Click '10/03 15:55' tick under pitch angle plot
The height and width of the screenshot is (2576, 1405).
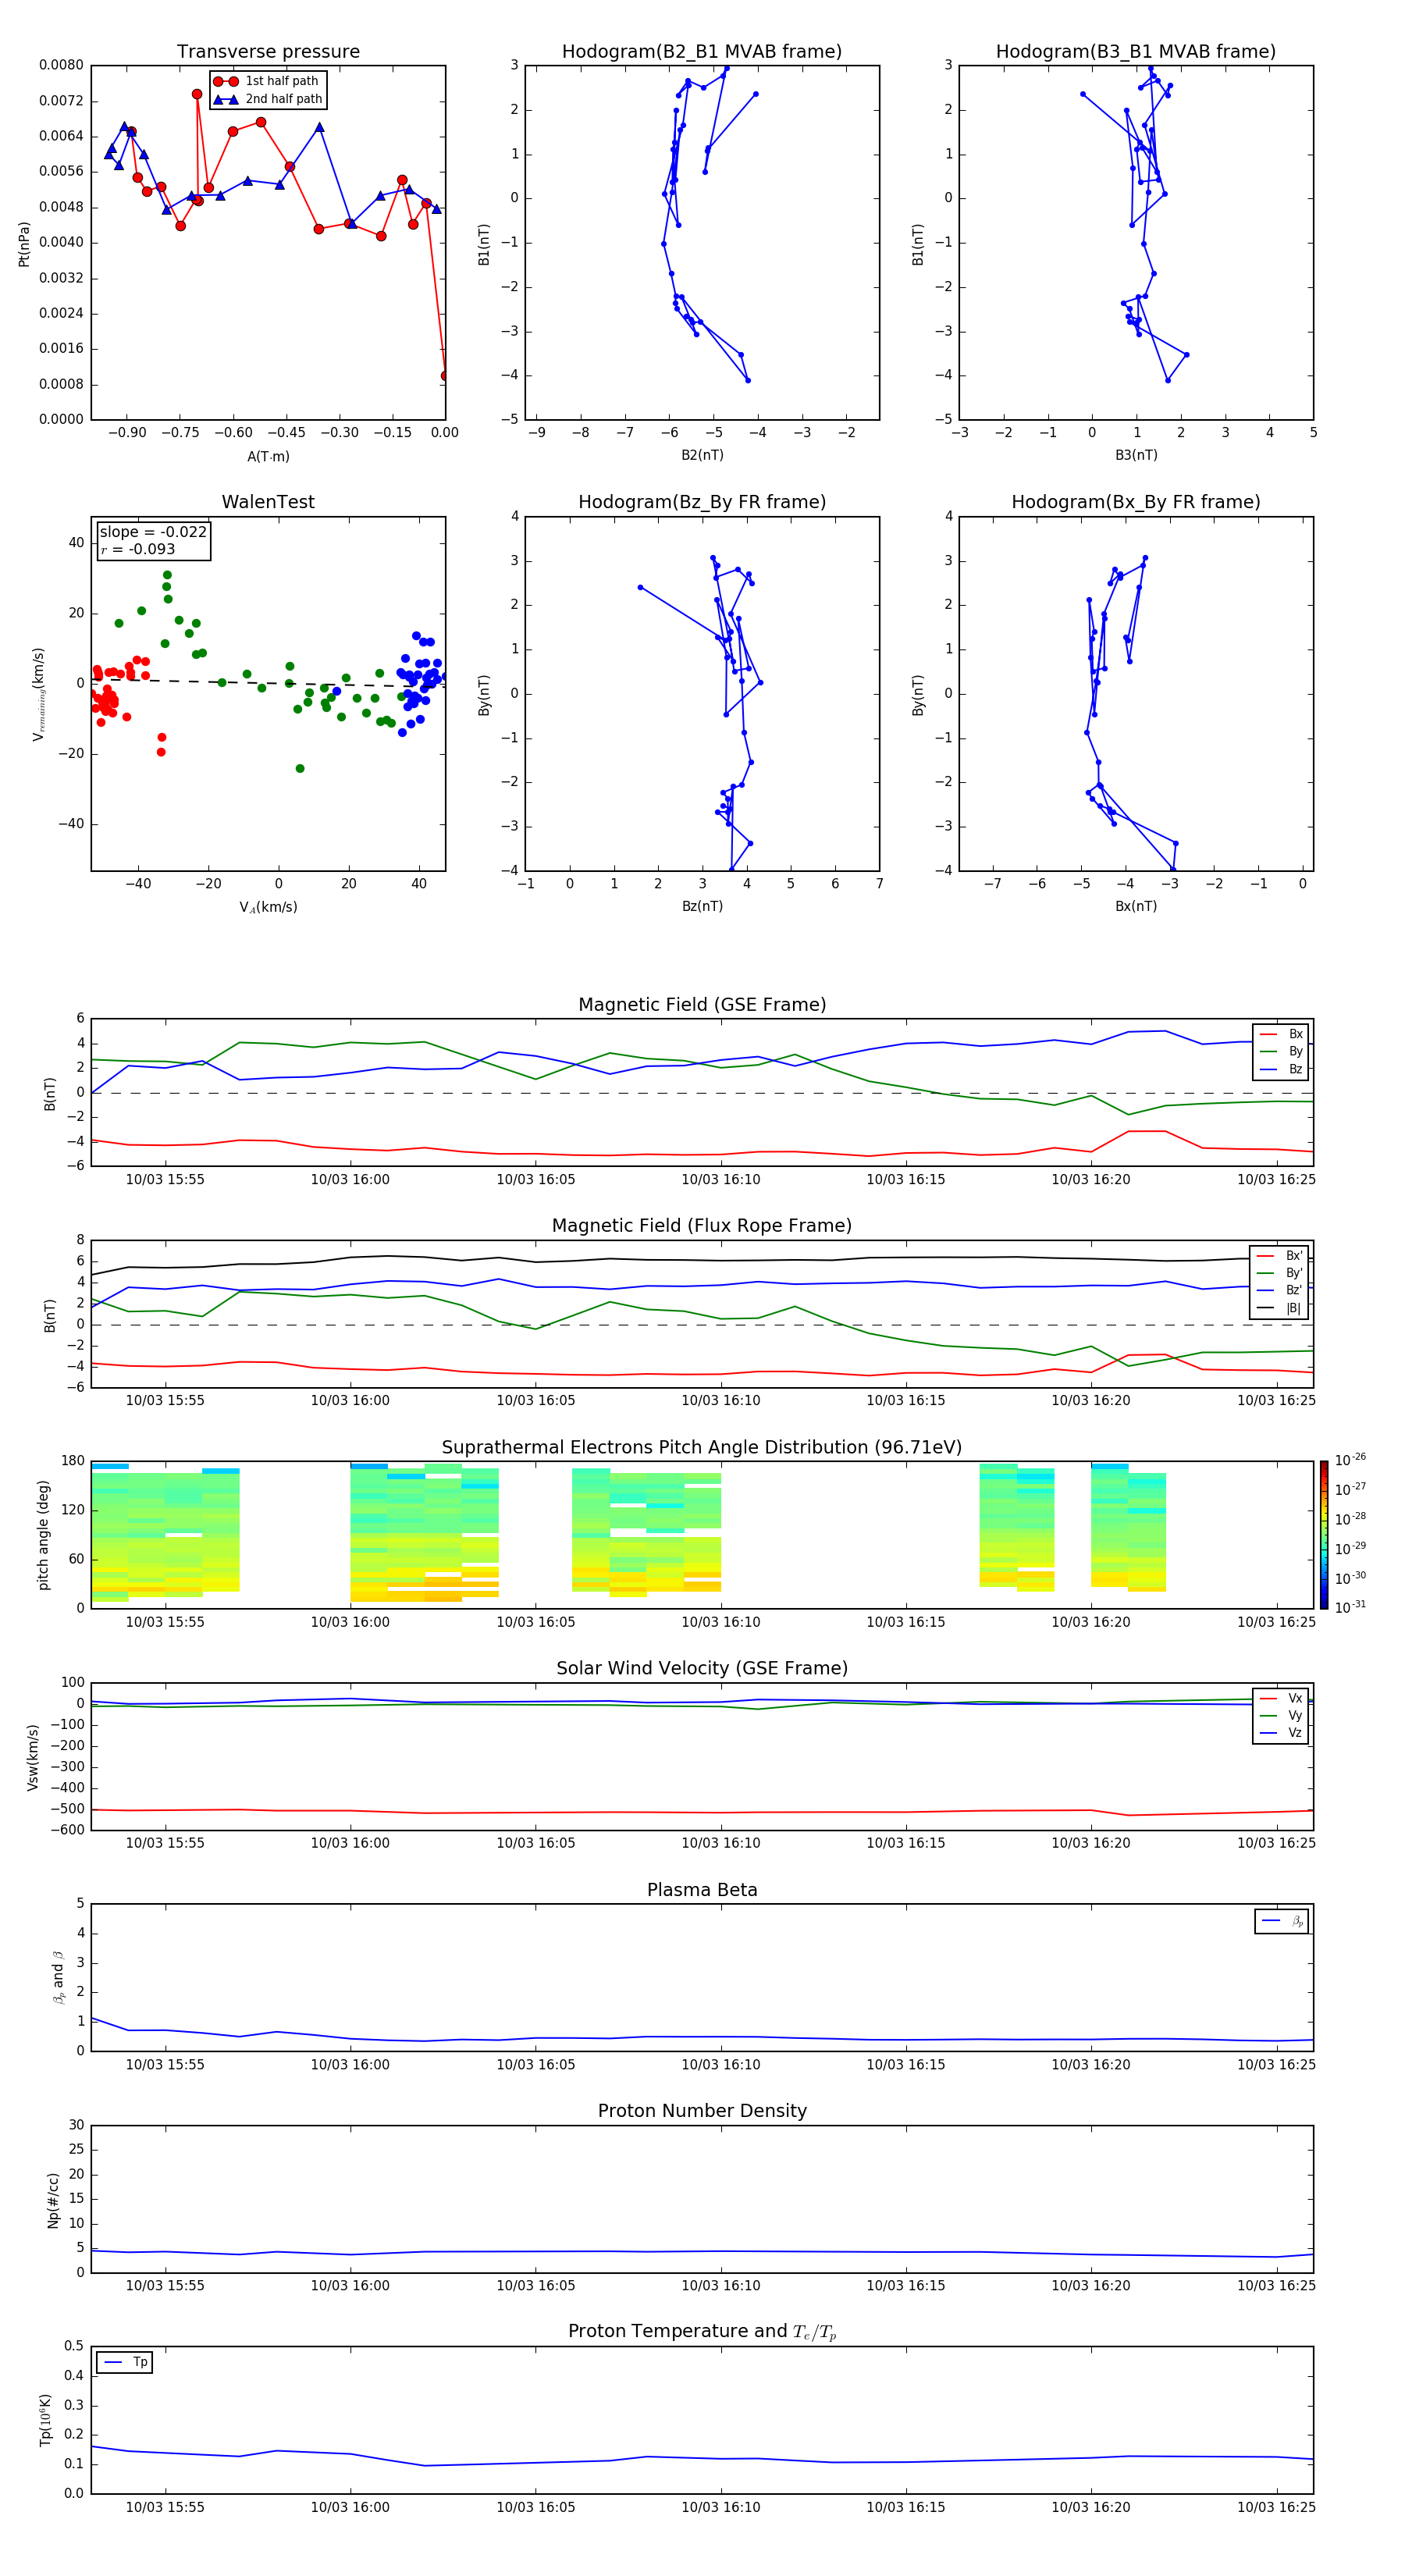pyautogui.click(x=165, y=1622)
